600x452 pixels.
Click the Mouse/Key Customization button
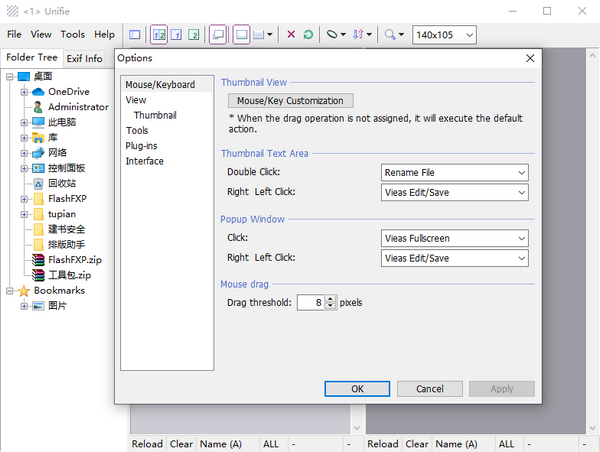290,101
